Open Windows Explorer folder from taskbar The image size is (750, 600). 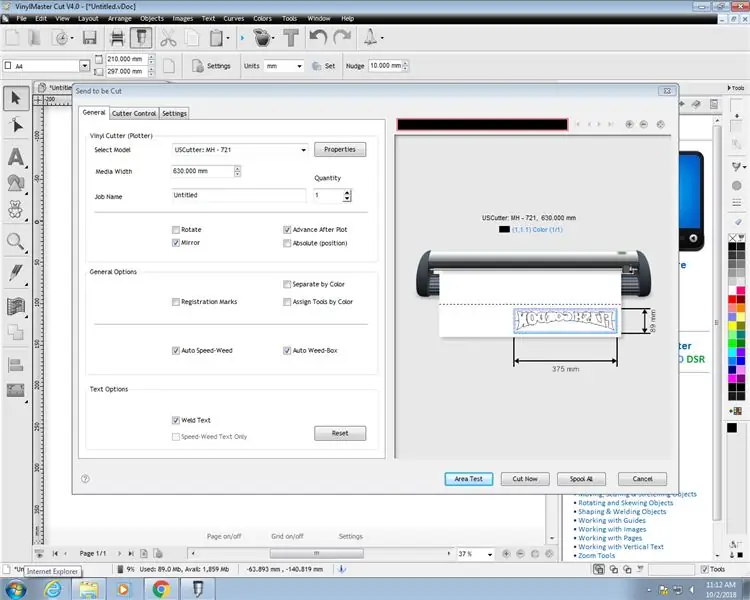(x=88, y=589)
